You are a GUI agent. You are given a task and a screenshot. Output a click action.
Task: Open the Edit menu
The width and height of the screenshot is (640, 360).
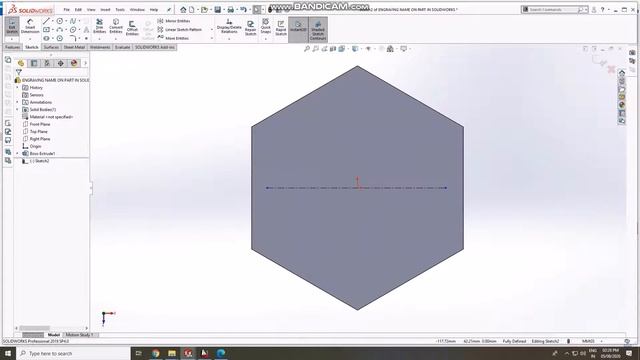click(x=78, y=9)
